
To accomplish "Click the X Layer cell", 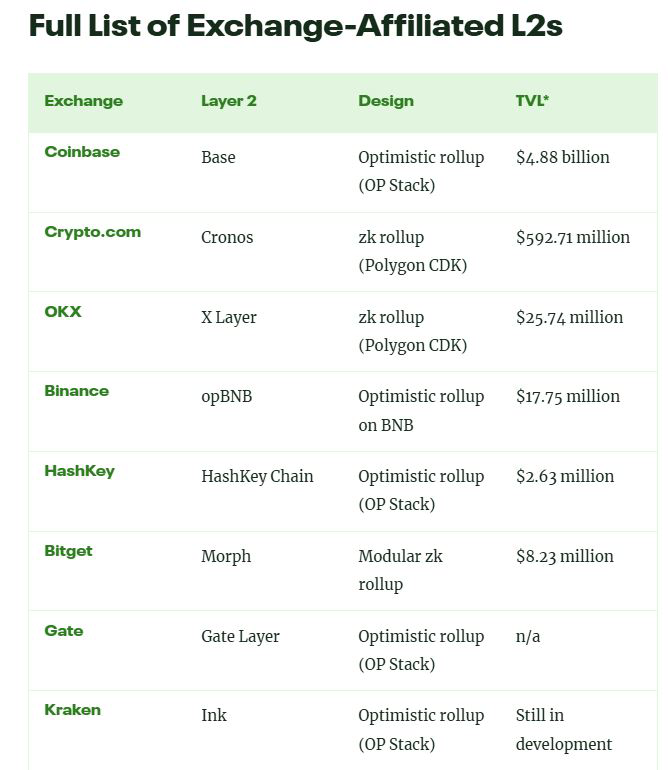I will click(229, 317).
